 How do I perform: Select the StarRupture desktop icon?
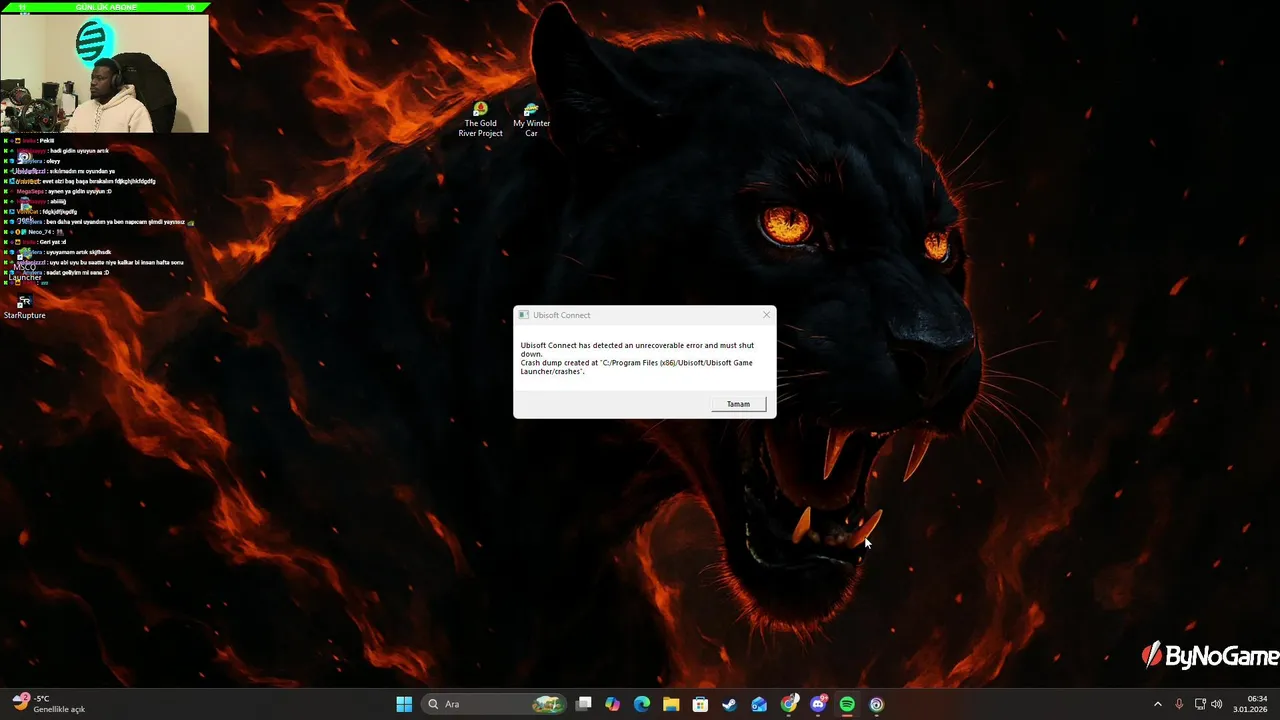click(x=25, y=307)
